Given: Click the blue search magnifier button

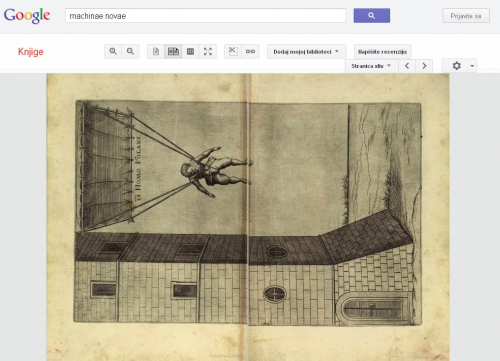Looking at the screenshot, I should [372, 16].
